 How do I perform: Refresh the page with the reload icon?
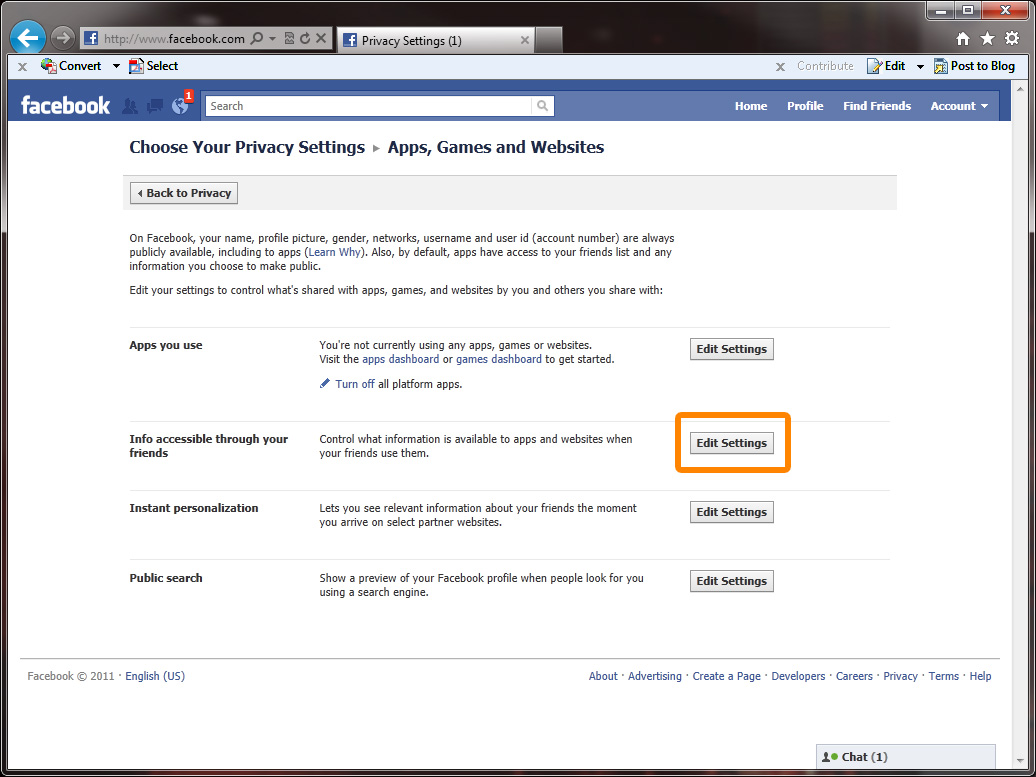tap(305, 38)
